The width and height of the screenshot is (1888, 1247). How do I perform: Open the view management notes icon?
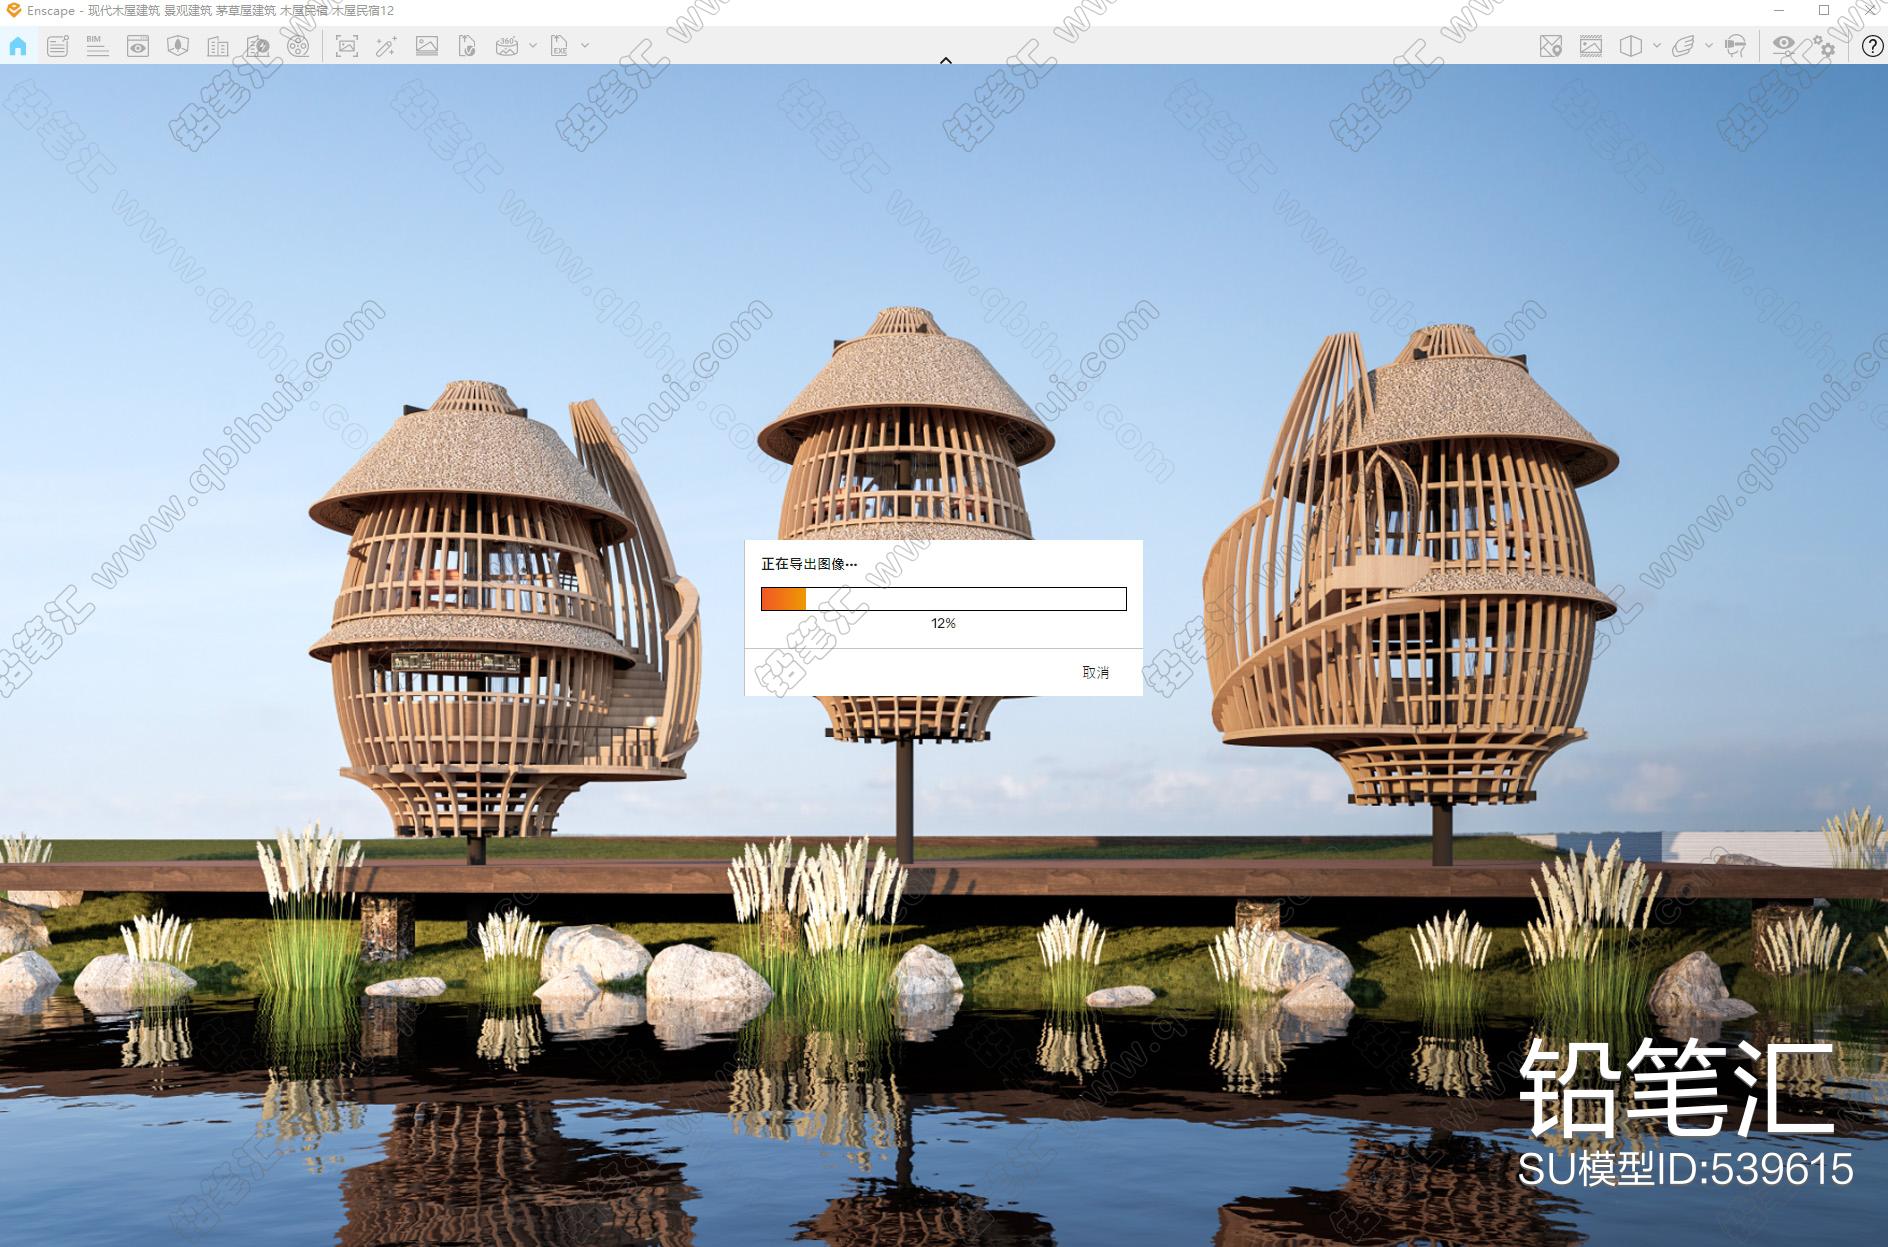click(x=58, y=46)
